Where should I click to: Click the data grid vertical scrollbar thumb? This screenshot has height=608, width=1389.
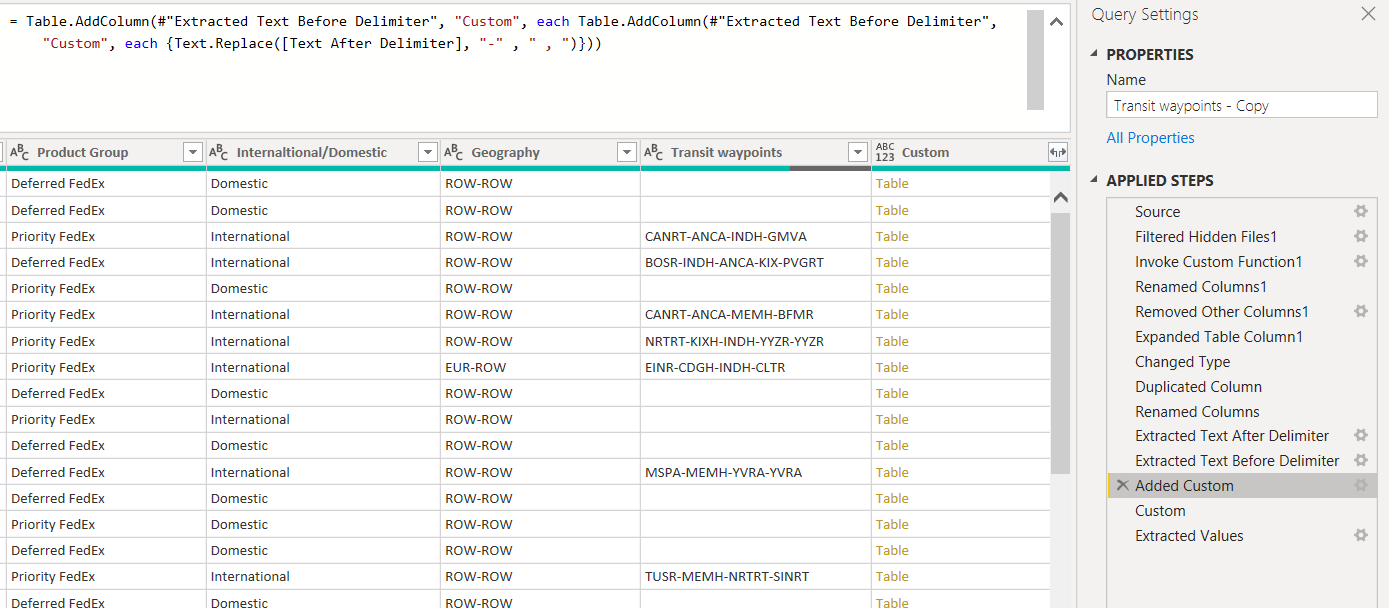1060,343
